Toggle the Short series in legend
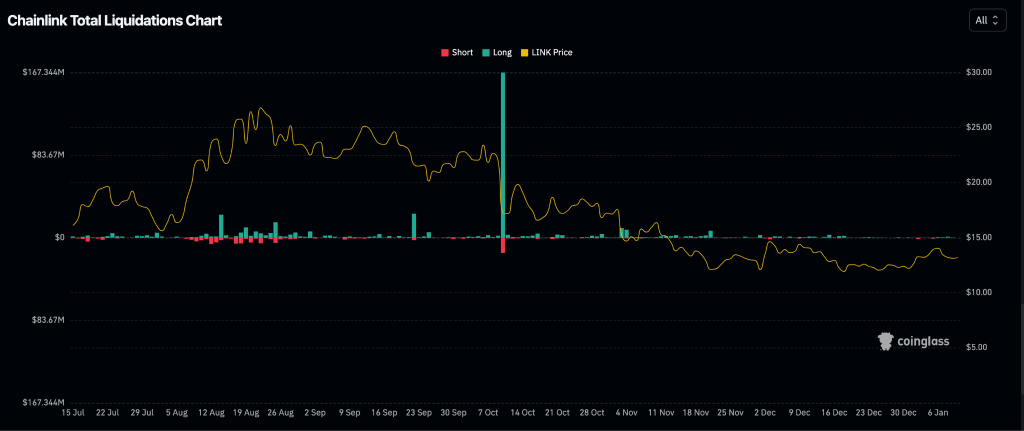 457,52
